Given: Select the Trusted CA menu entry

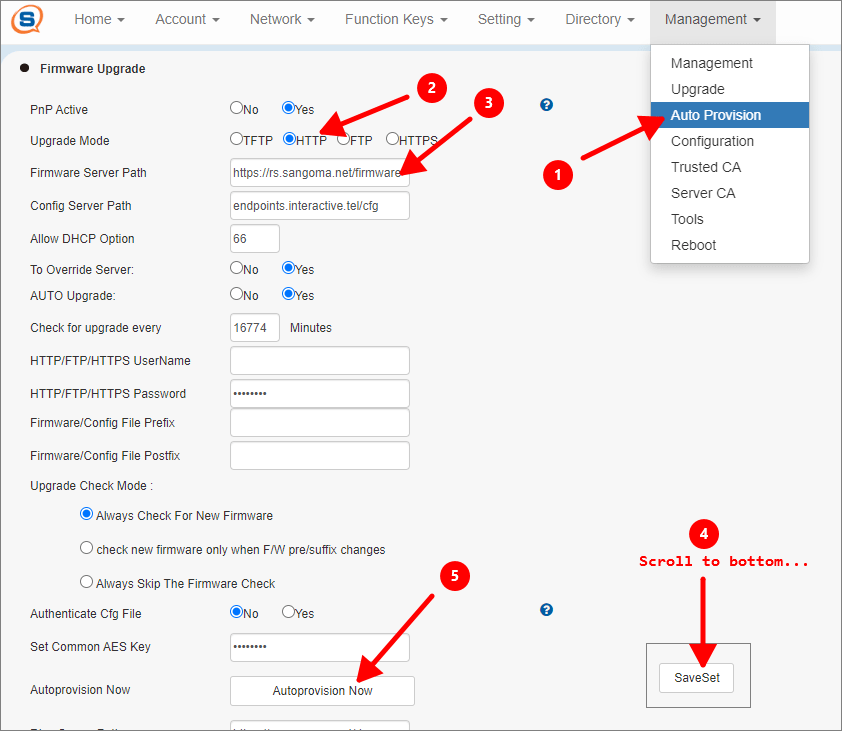Looking at the screenshot, I should pos(707,167).
